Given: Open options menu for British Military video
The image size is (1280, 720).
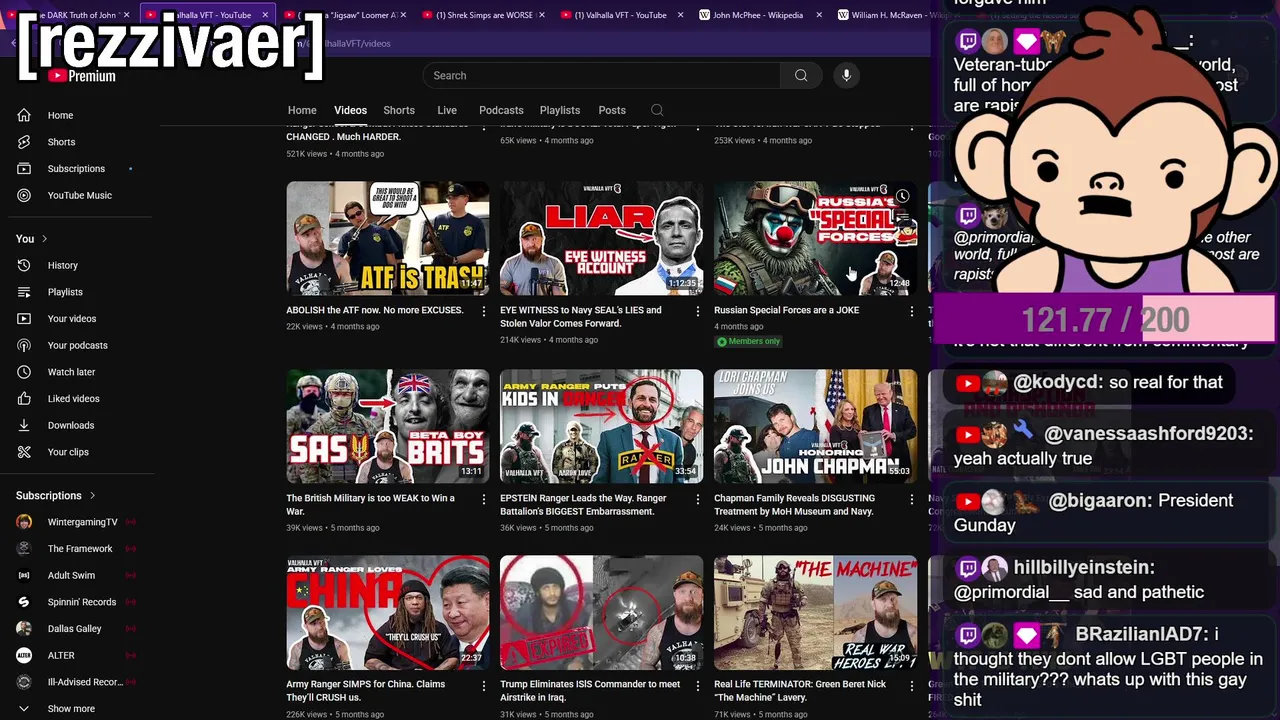Looking at the screenshot, I should 484,499.
